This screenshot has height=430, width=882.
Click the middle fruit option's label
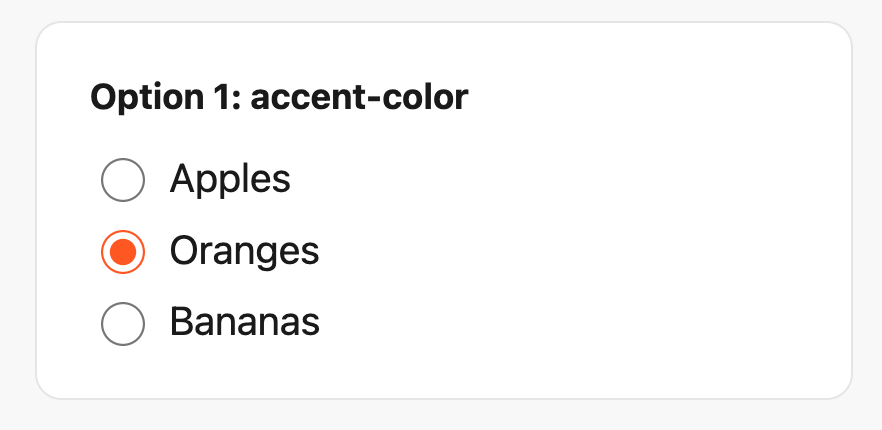(x=244, y=251)
